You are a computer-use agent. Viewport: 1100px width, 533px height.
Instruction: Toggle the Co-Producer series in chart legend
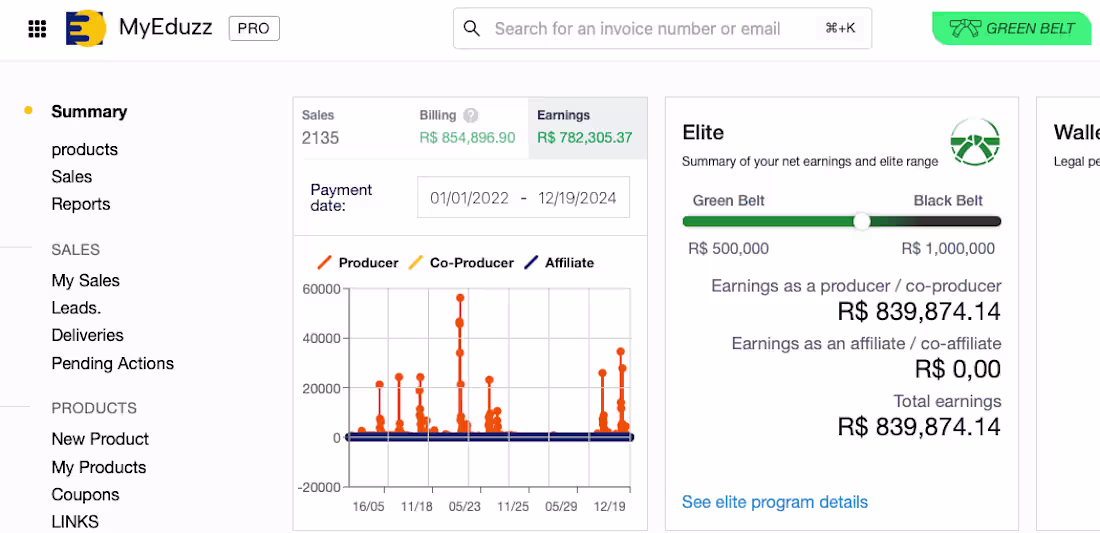pos(461,263)
